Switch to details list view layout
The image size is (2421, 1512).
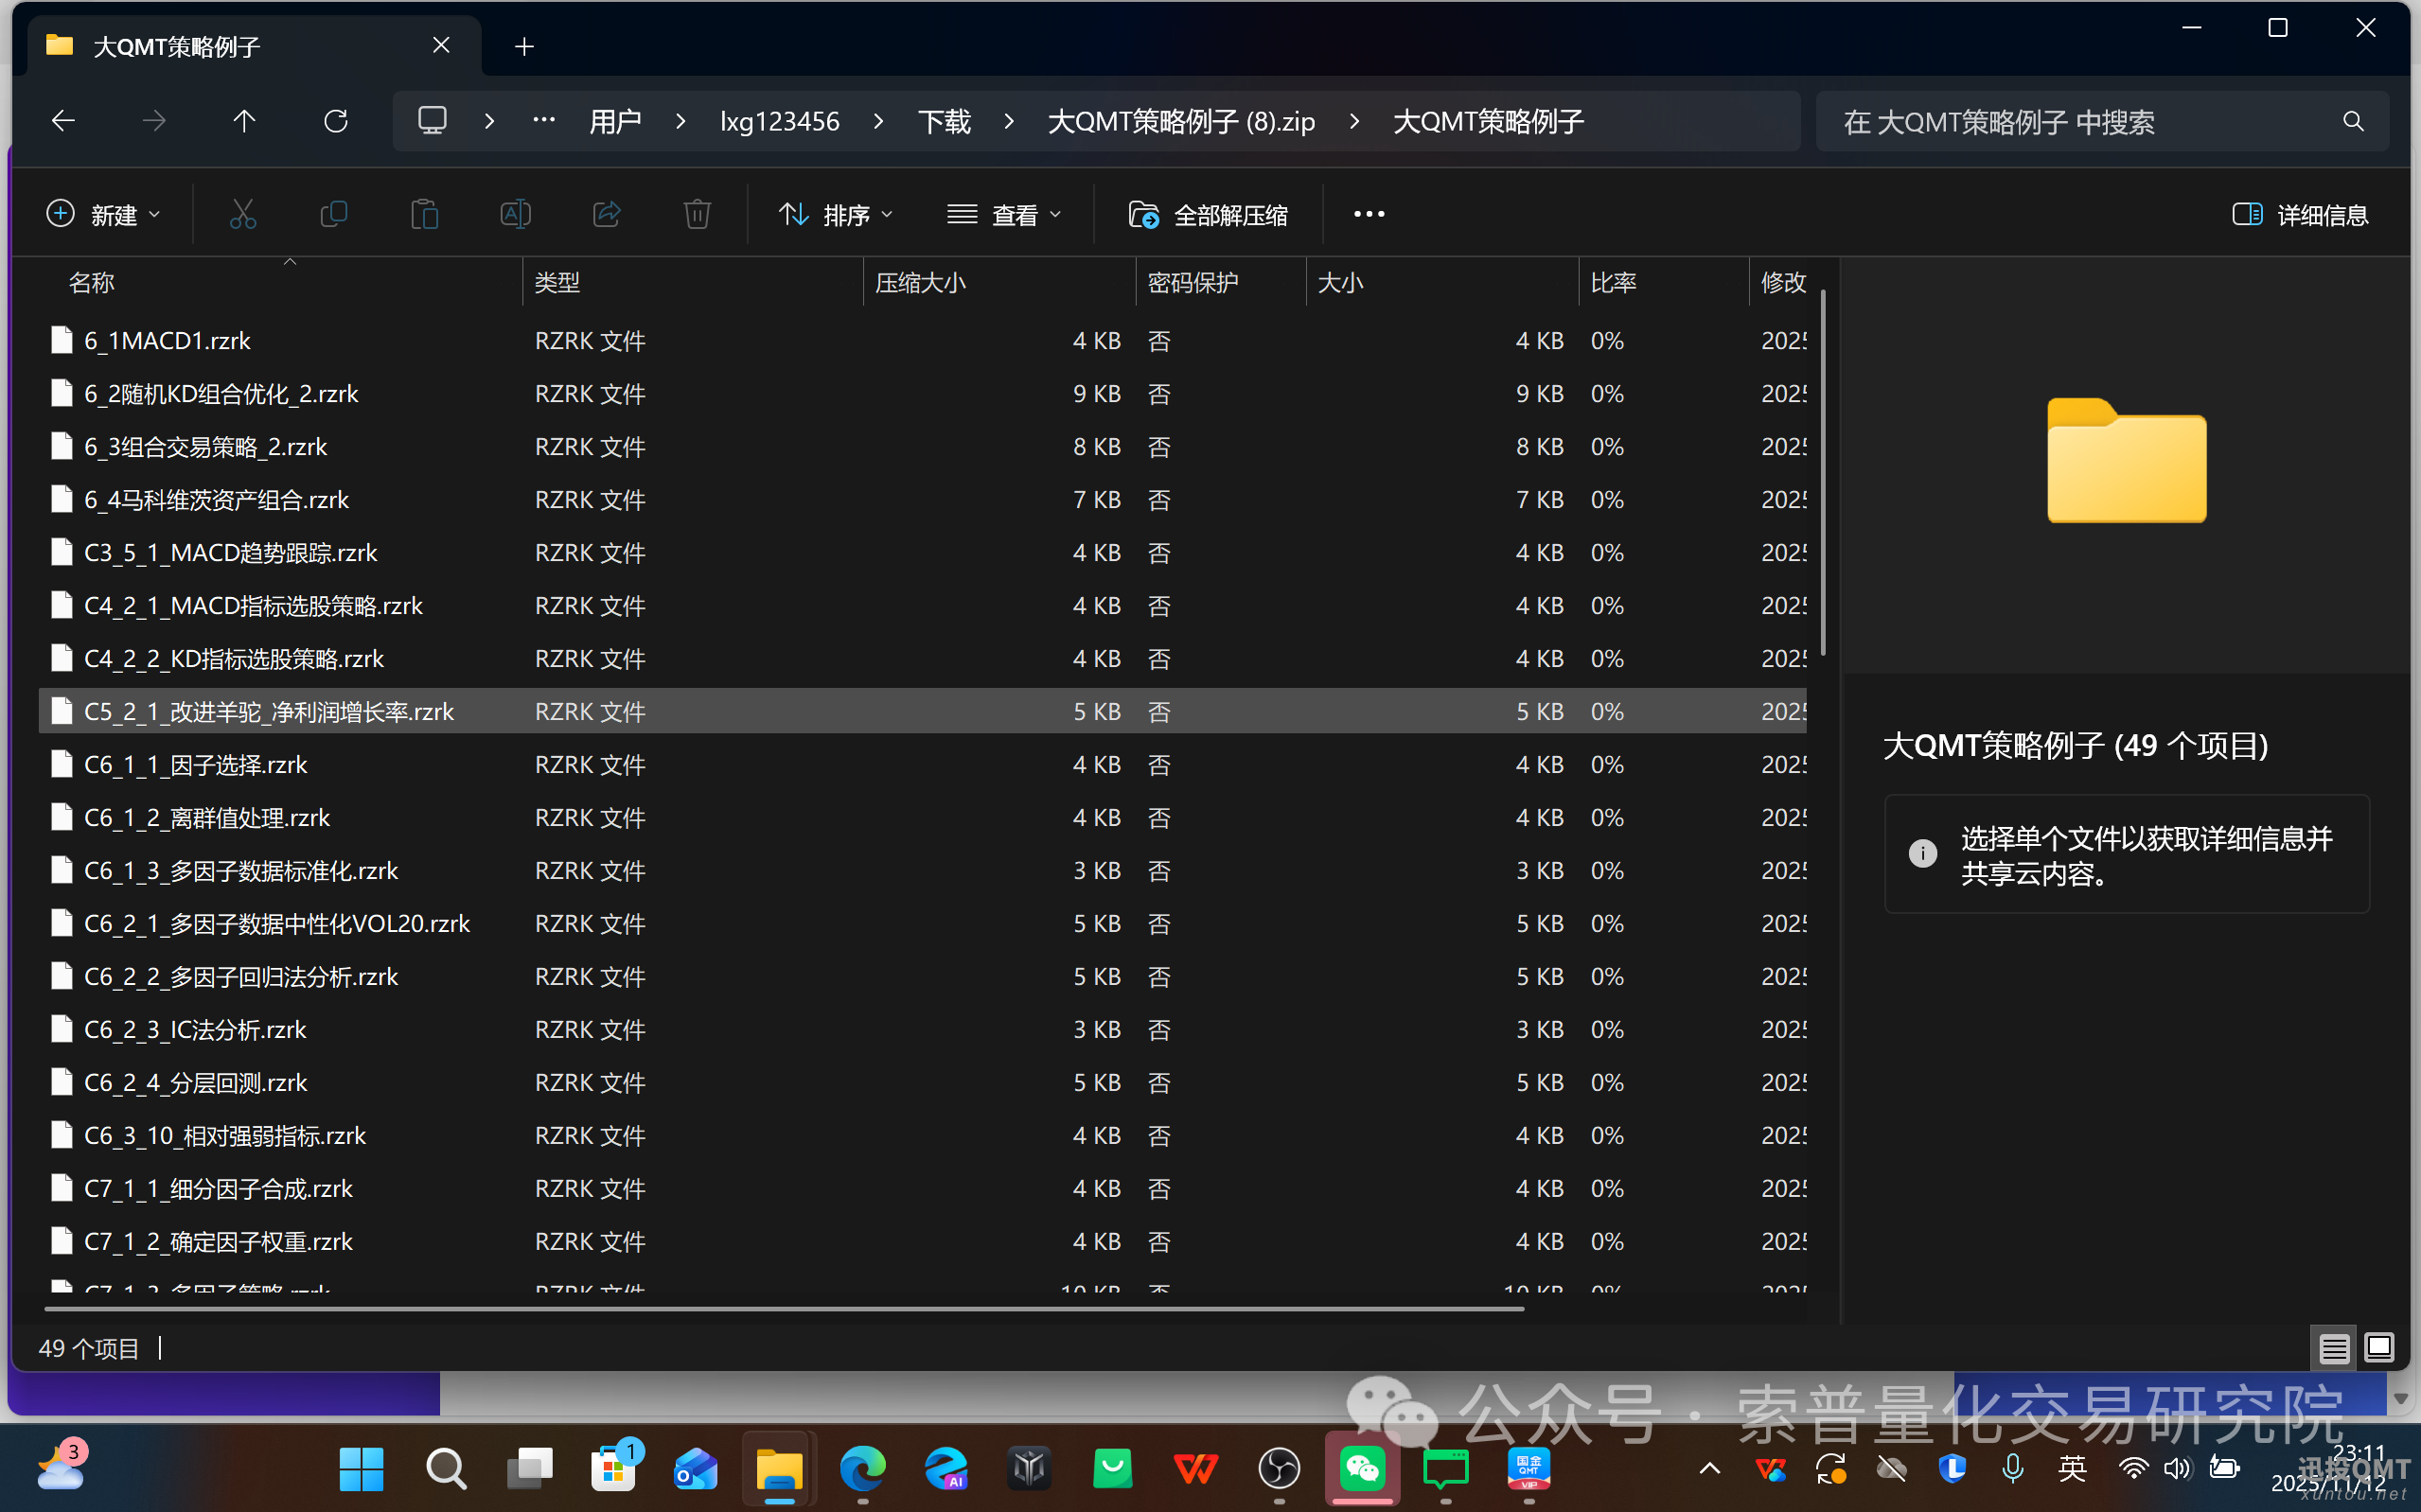[x=2334, y=1348]
